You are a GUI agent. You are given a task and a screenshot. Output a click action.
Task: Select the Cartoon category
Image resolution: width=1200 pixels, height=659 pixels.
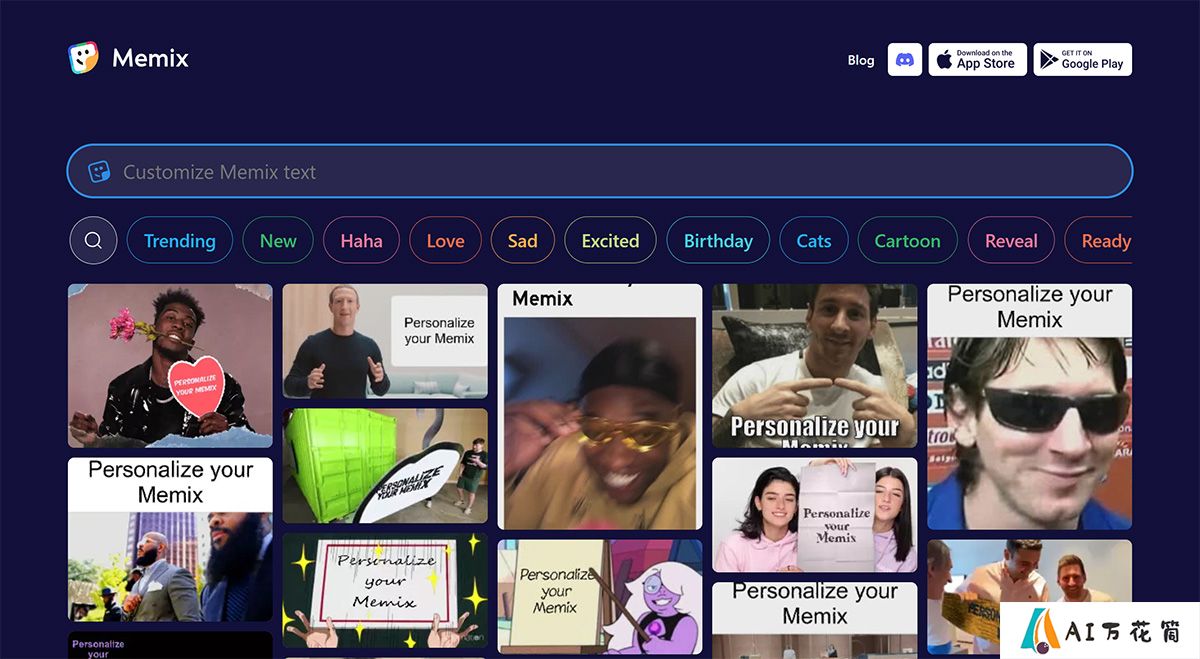tap(907, 240)
